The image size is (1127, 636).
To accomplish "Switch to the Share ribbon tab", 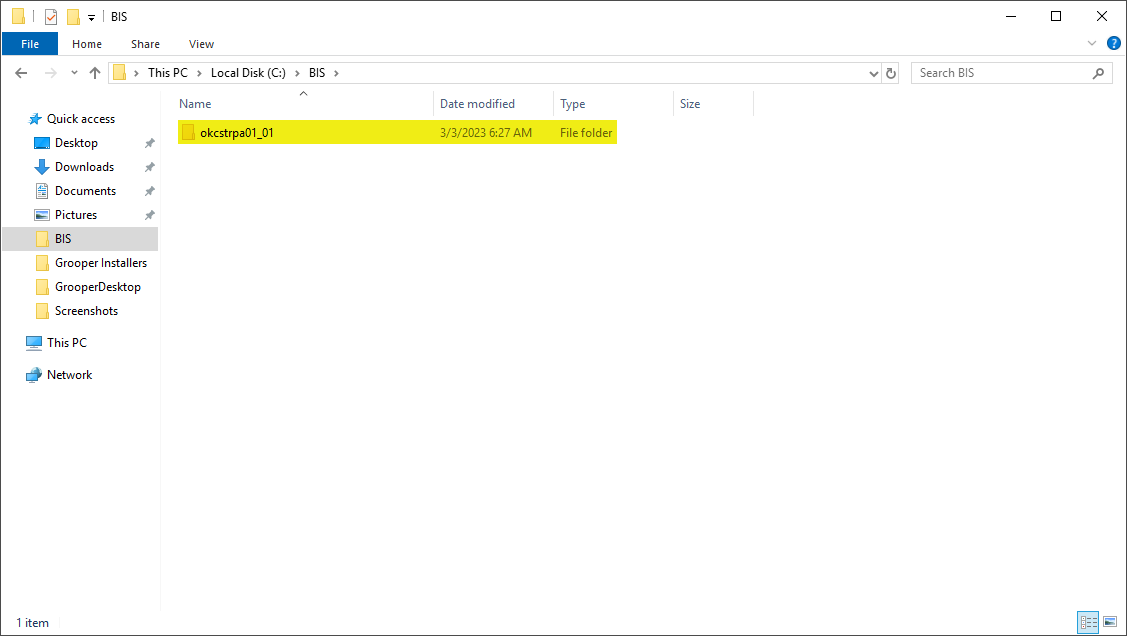I will click(145, 44).
